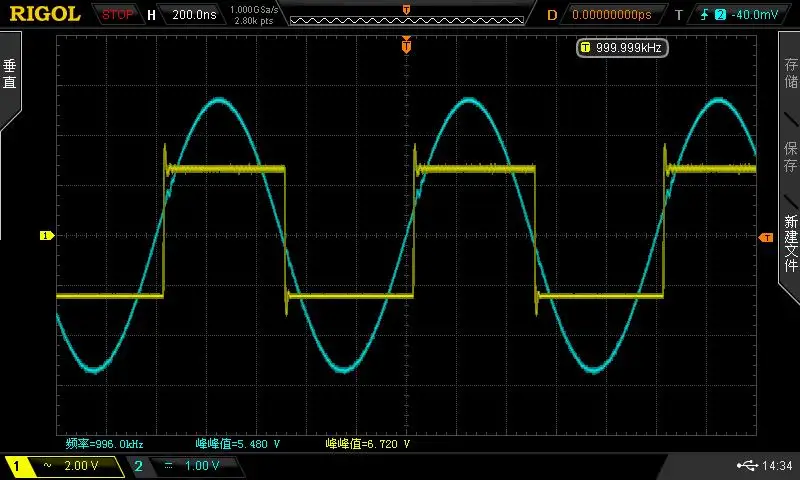Click the H horizontal label in top bar
Screen dimensions: 800x480
tap(151, 15)
